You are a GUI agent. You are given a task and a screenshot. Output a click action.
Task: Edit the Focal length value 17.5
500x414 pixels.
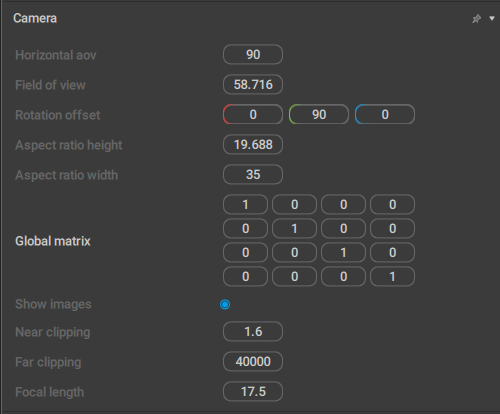[253, 391]
